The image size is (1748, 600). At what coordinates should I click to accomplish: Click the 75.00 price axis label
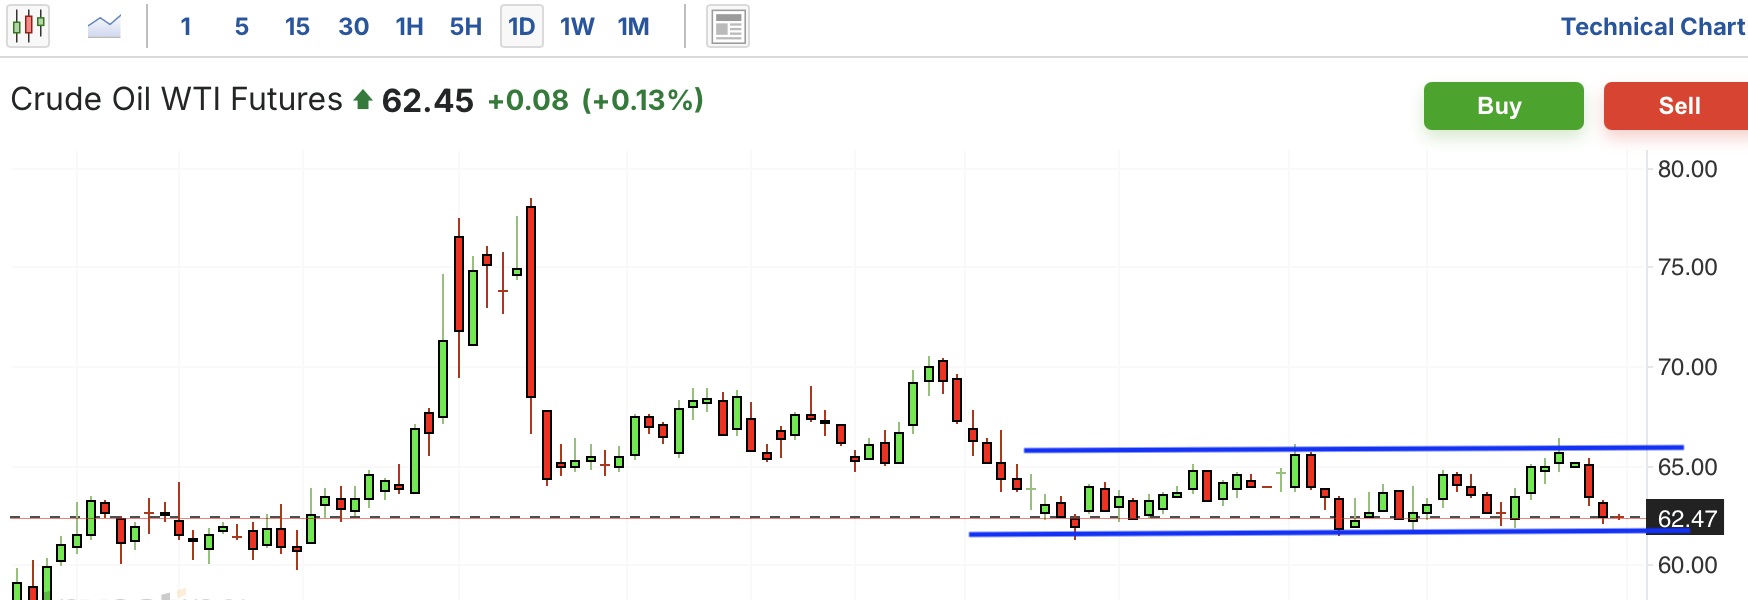pos(1687,267)
